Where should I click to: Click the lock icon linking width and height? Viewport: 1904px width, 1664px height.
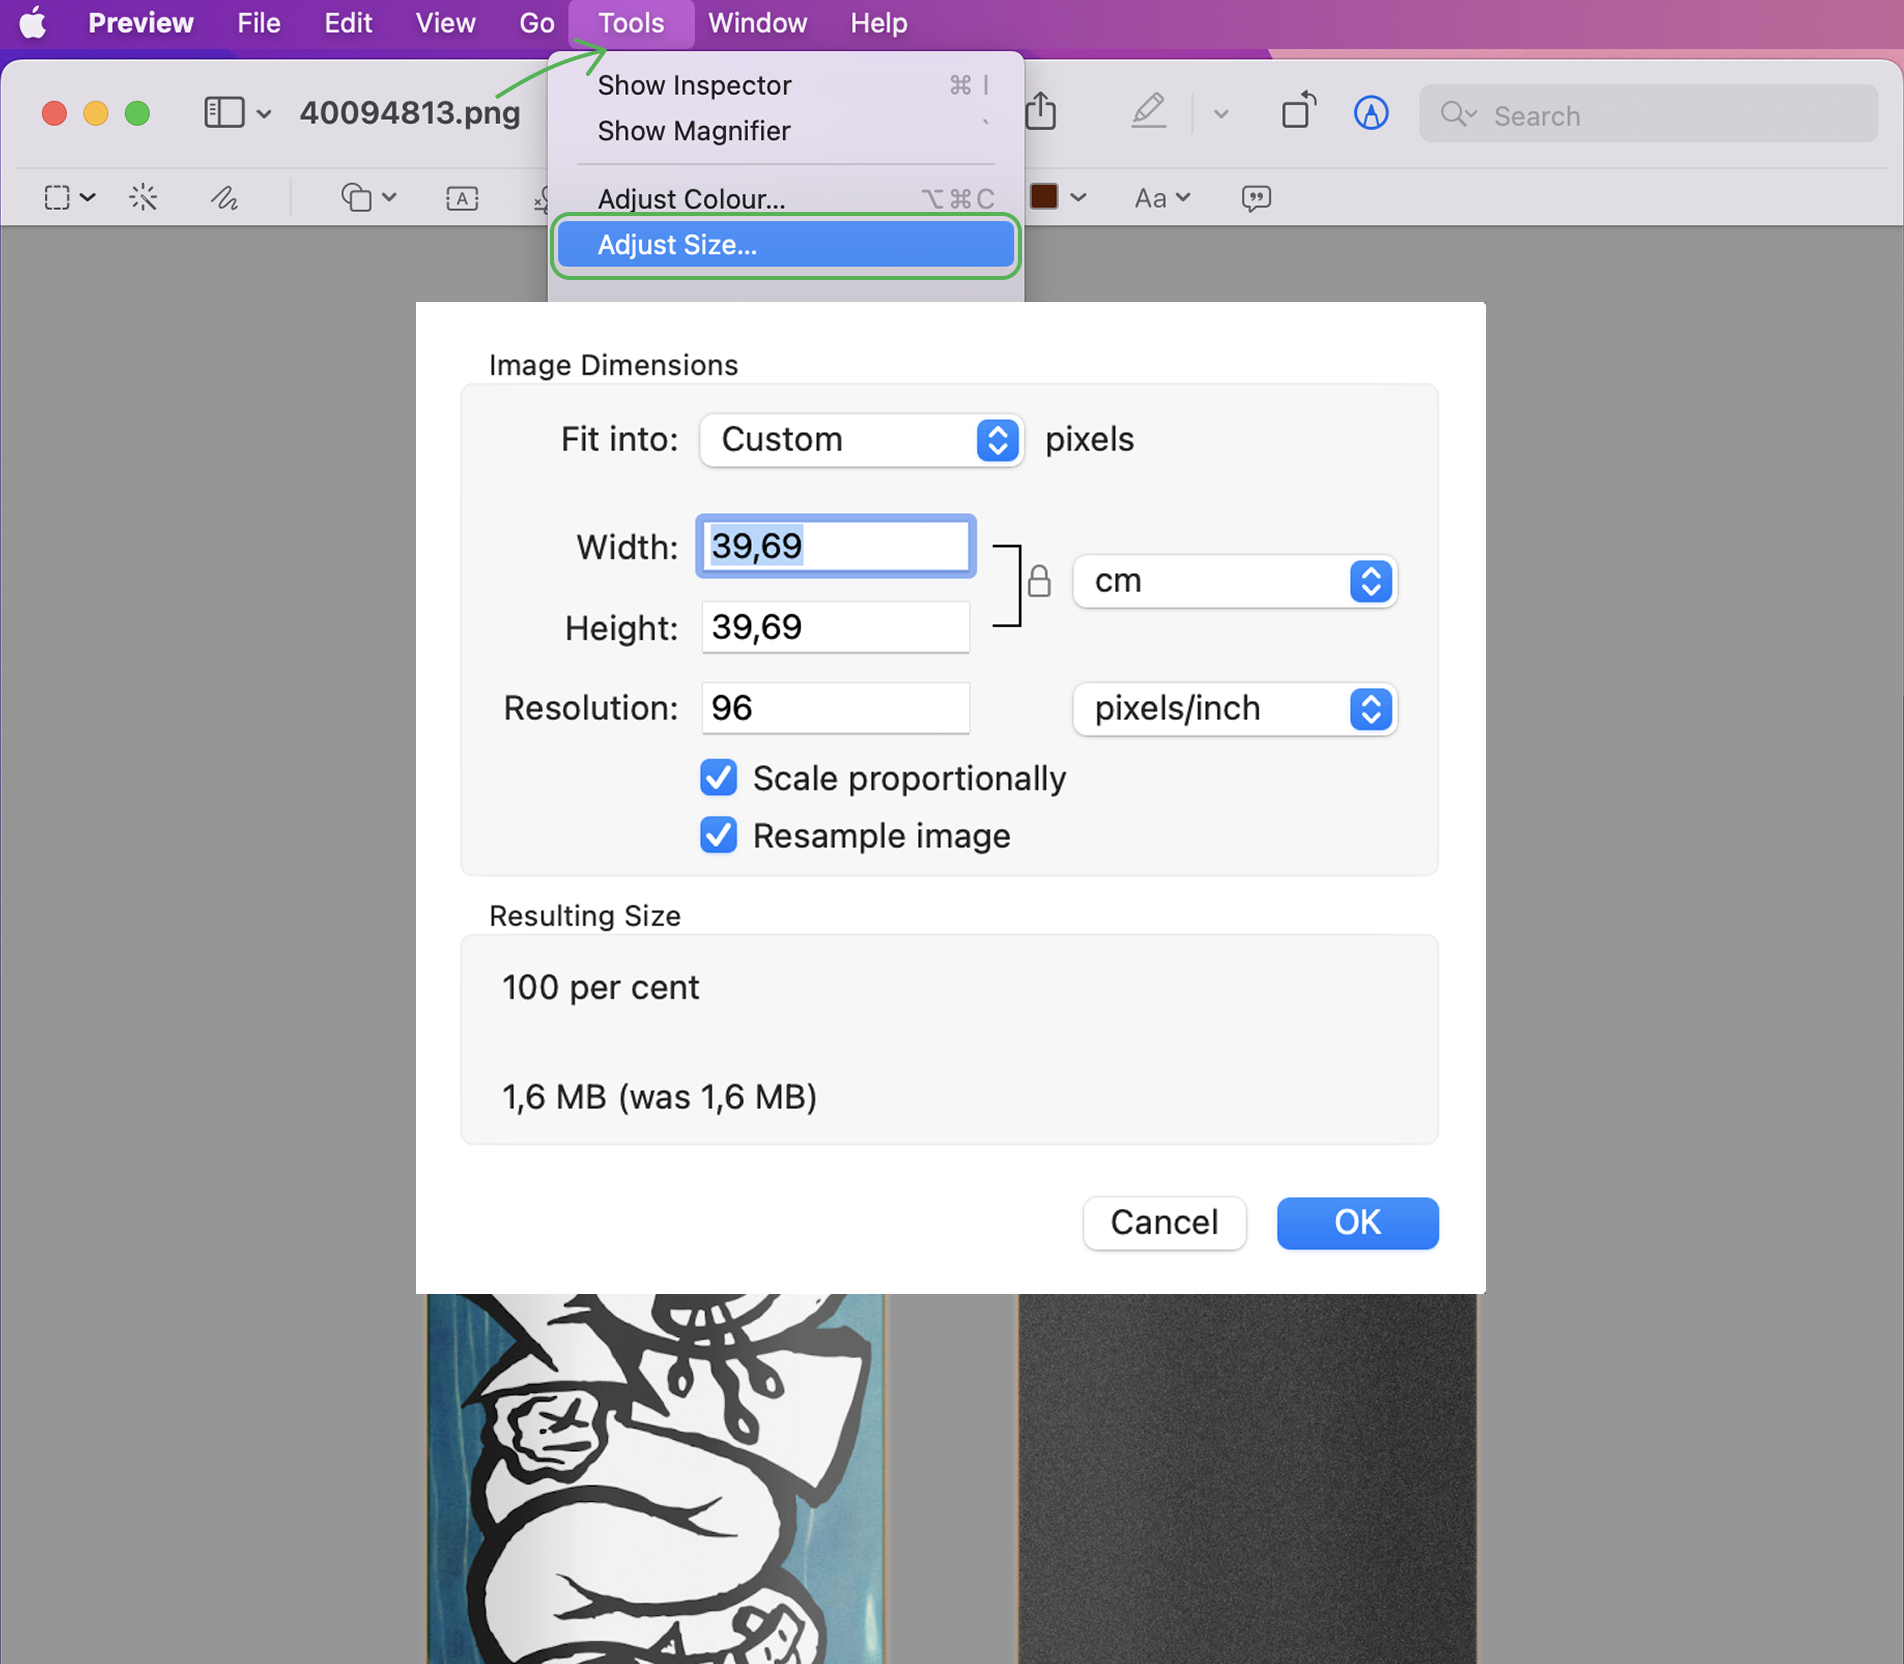click(x=1039, y=581)
